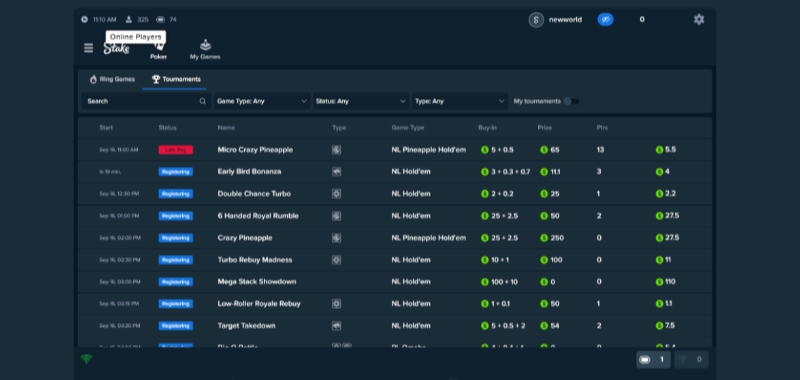Click the coin icon beside buy-in 100 + 10

485,282
